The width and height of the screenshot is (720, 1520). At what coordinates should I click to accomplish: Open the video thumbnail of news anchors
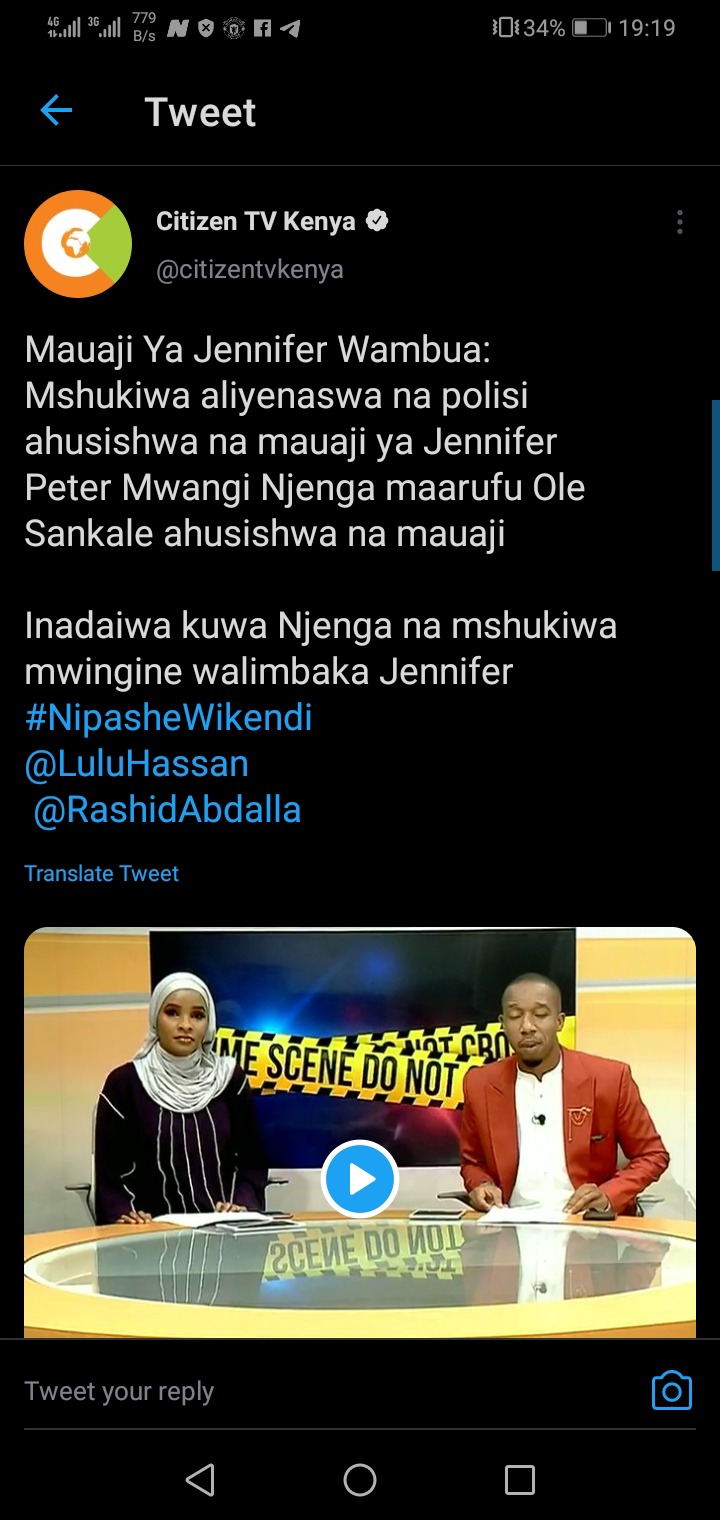point(360,1133)
